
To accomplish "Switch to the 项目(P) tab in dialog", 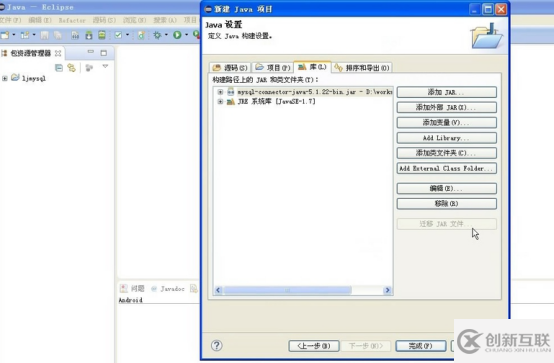I will [273, 68].
